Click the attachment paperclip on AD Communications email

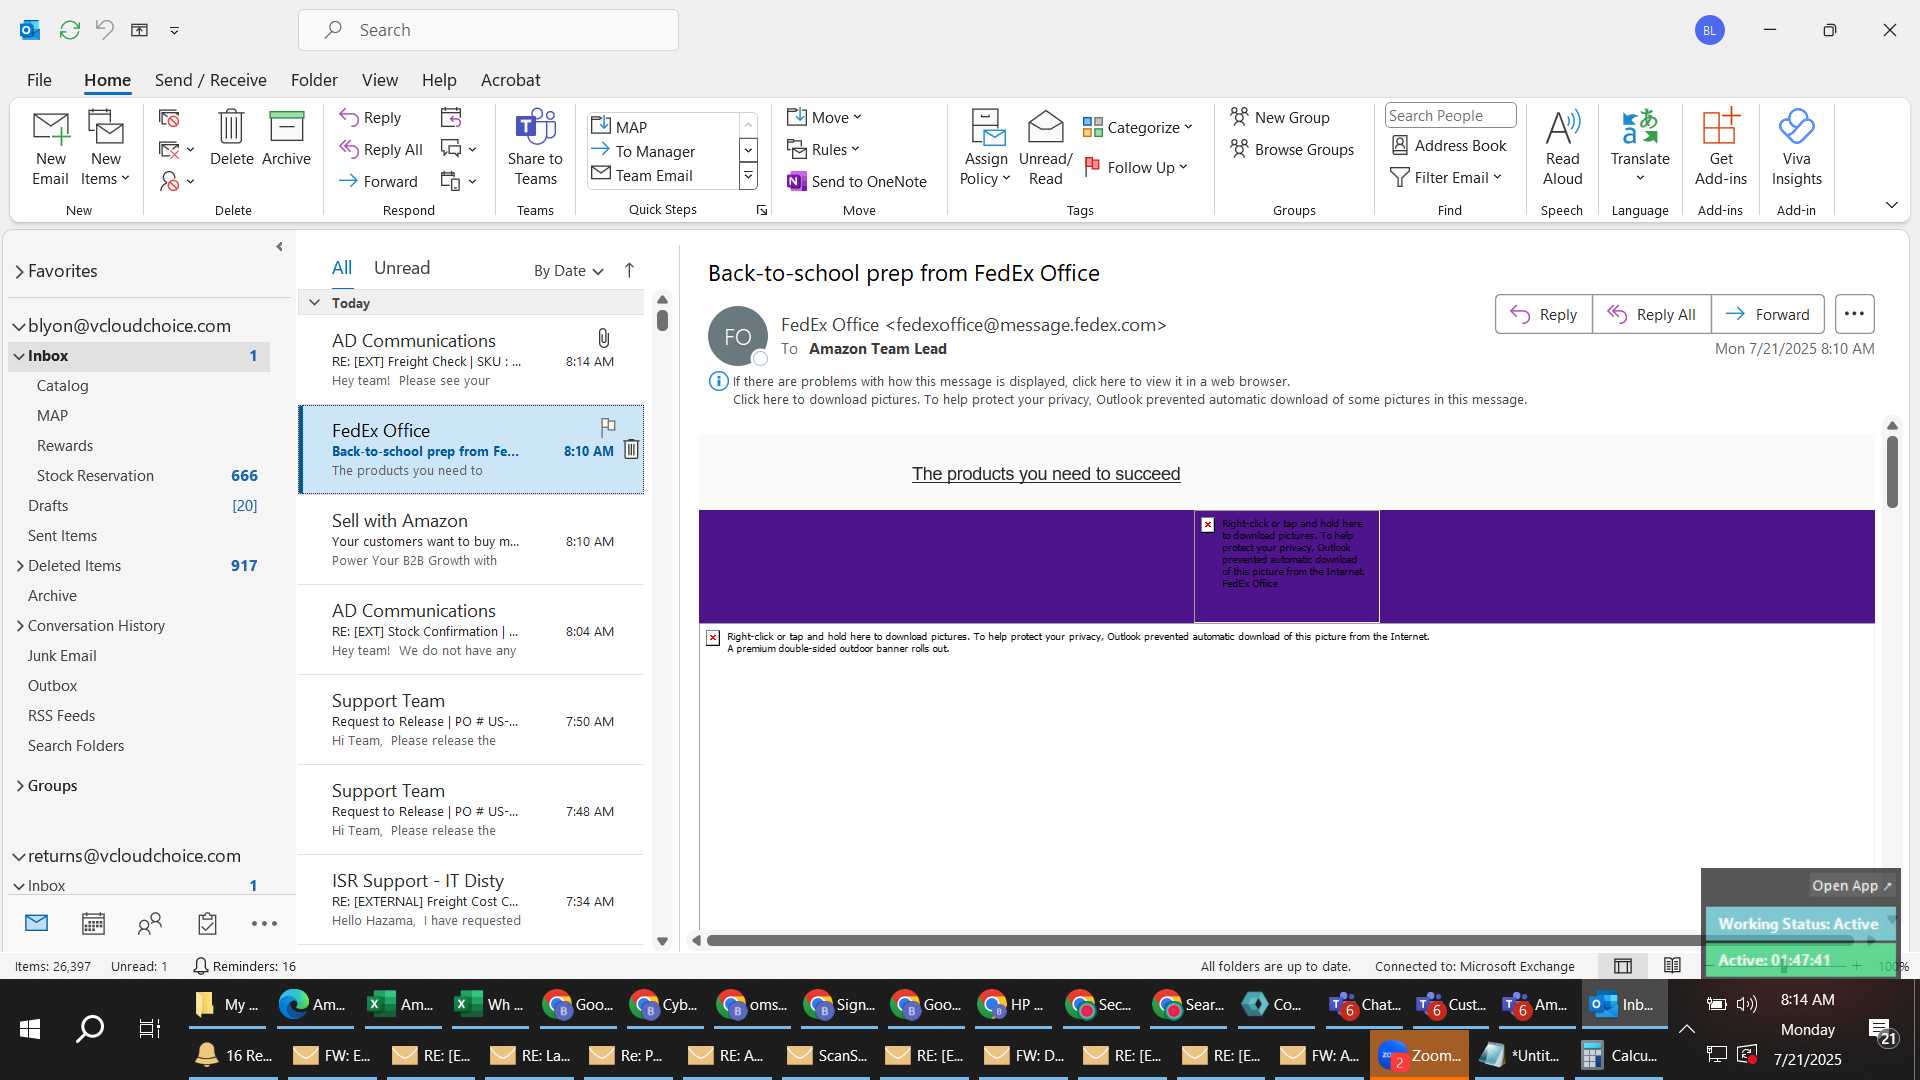(603, 338)
